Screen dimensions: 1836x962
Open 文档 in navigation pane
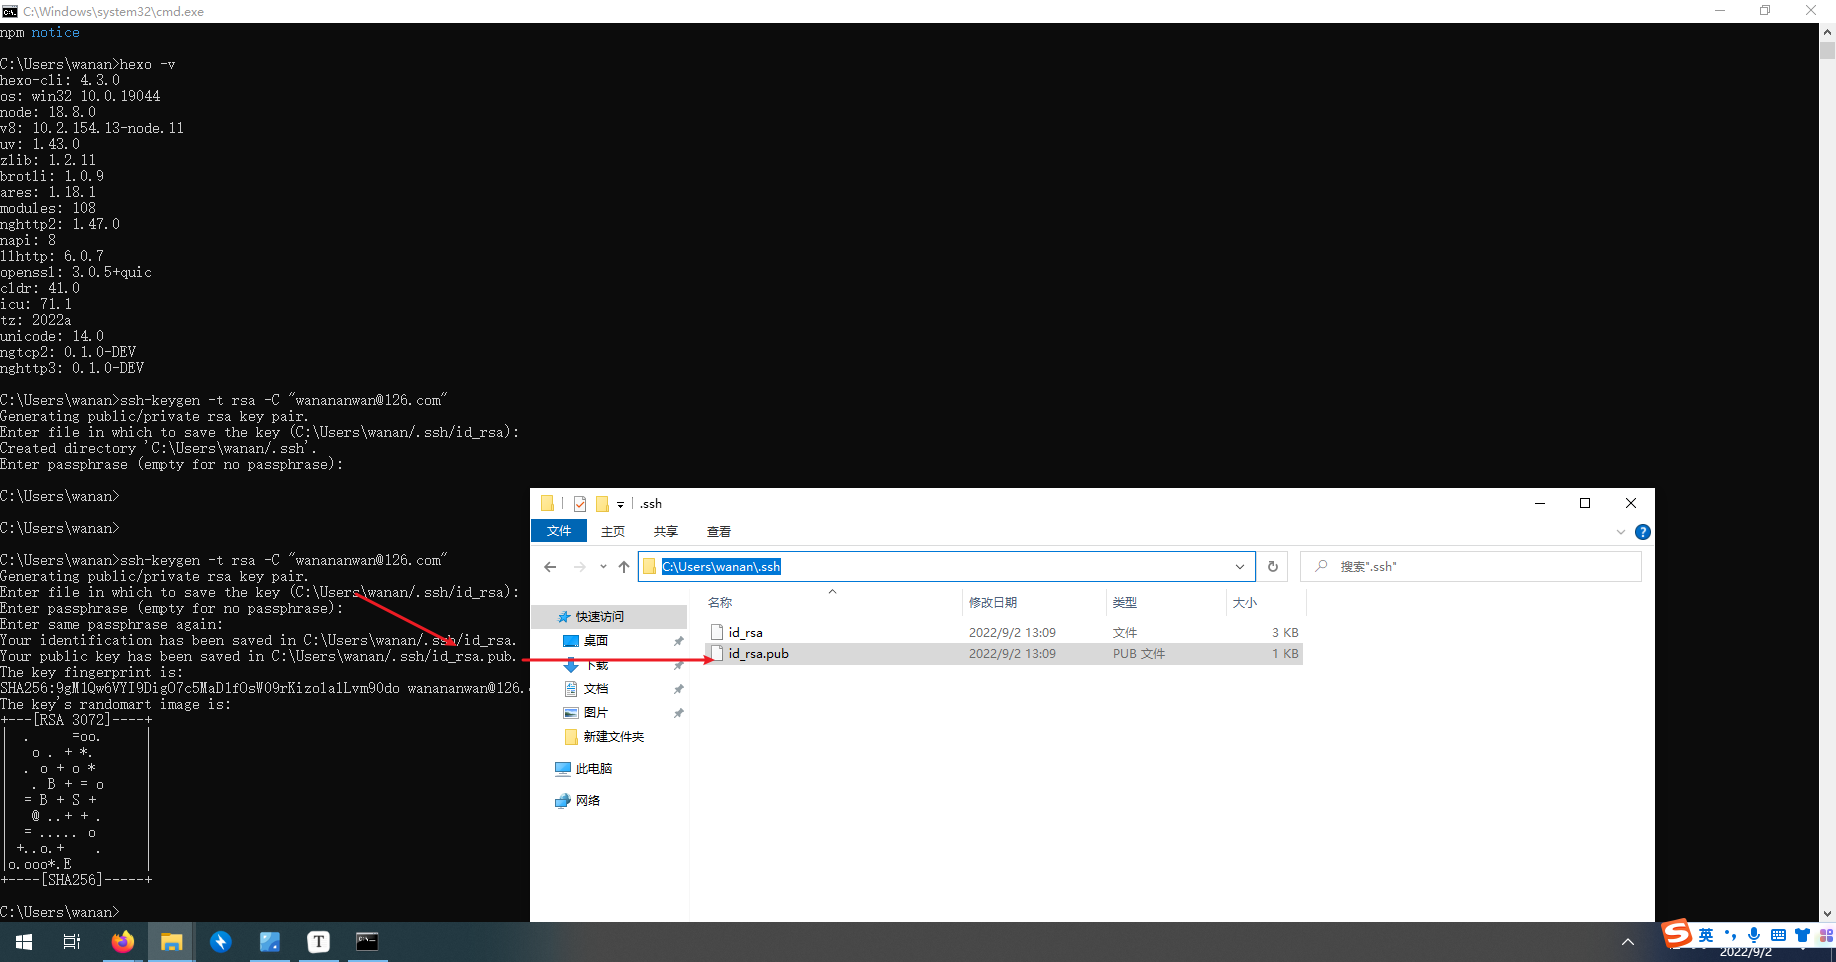pos(595,689)
